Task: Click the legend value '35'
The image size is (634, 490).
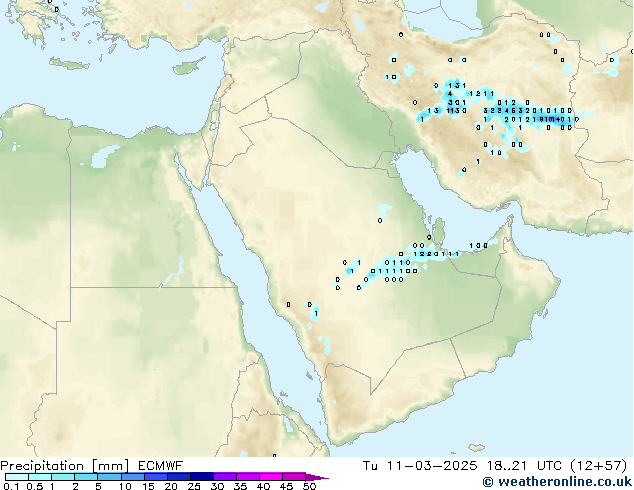Action: (x=241, y=486)
